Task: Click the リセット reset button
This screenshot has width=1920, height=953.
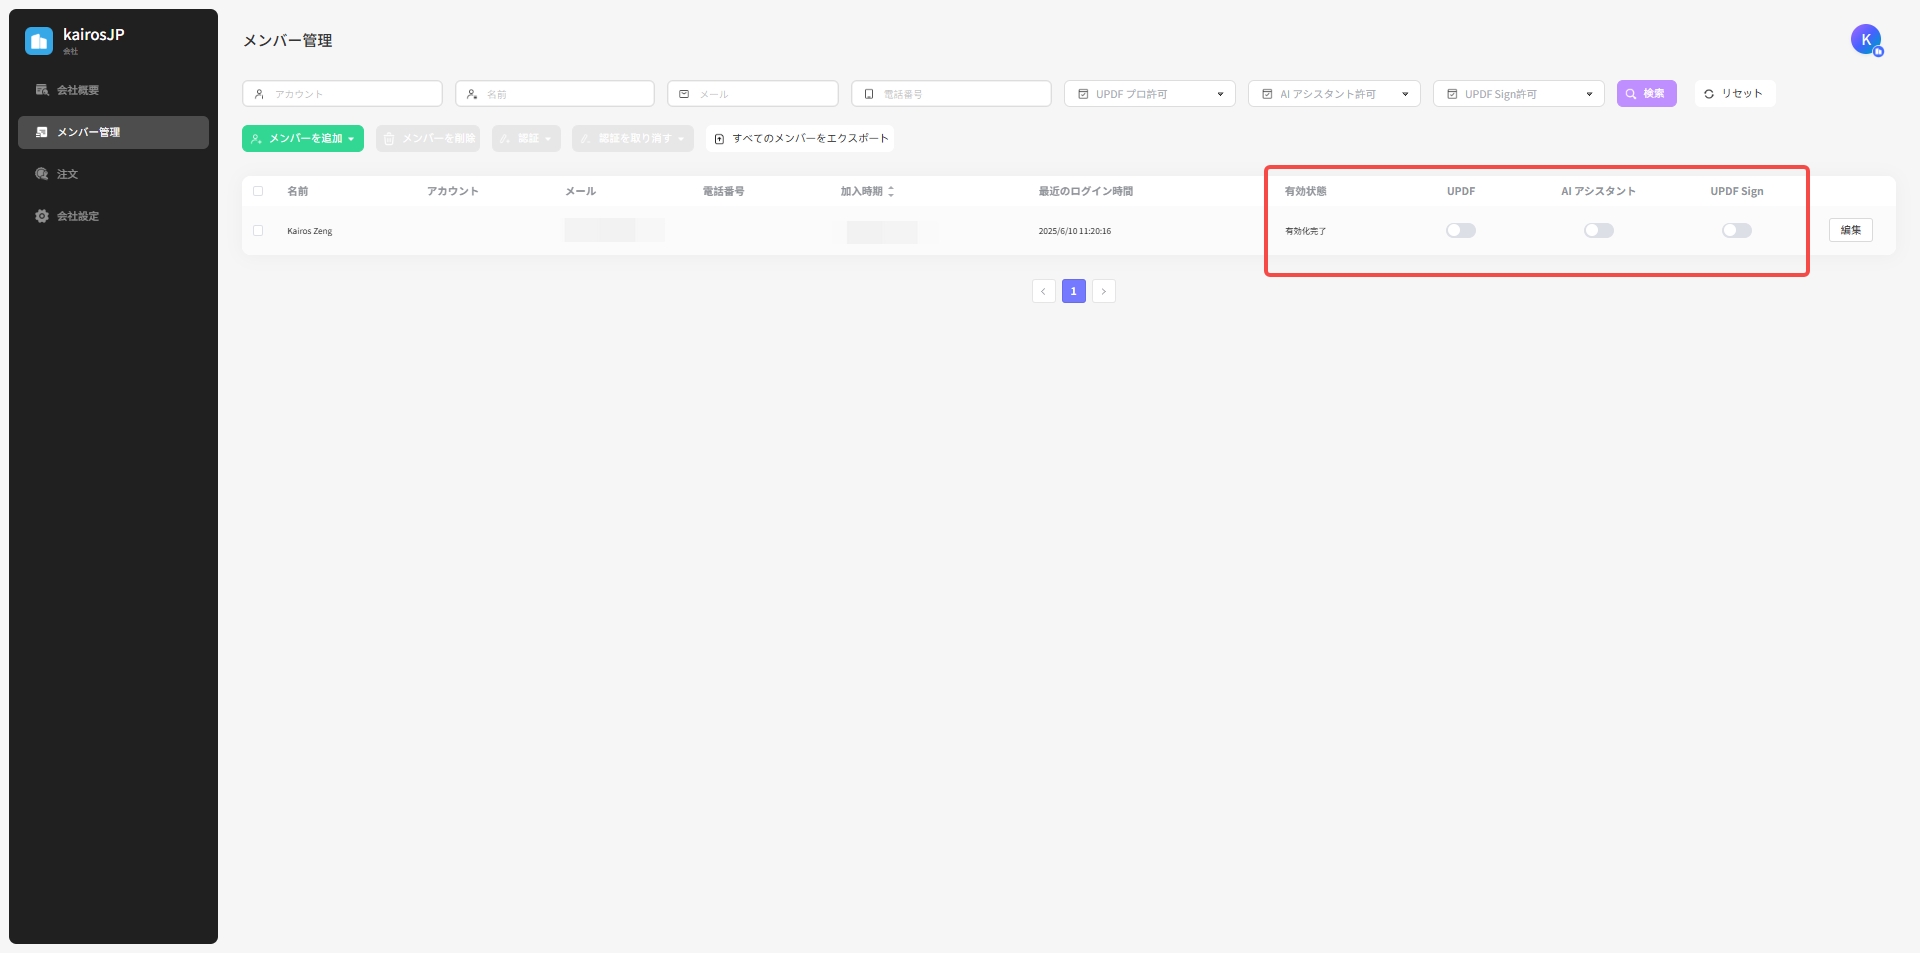Action: (x=1734, y=94)
